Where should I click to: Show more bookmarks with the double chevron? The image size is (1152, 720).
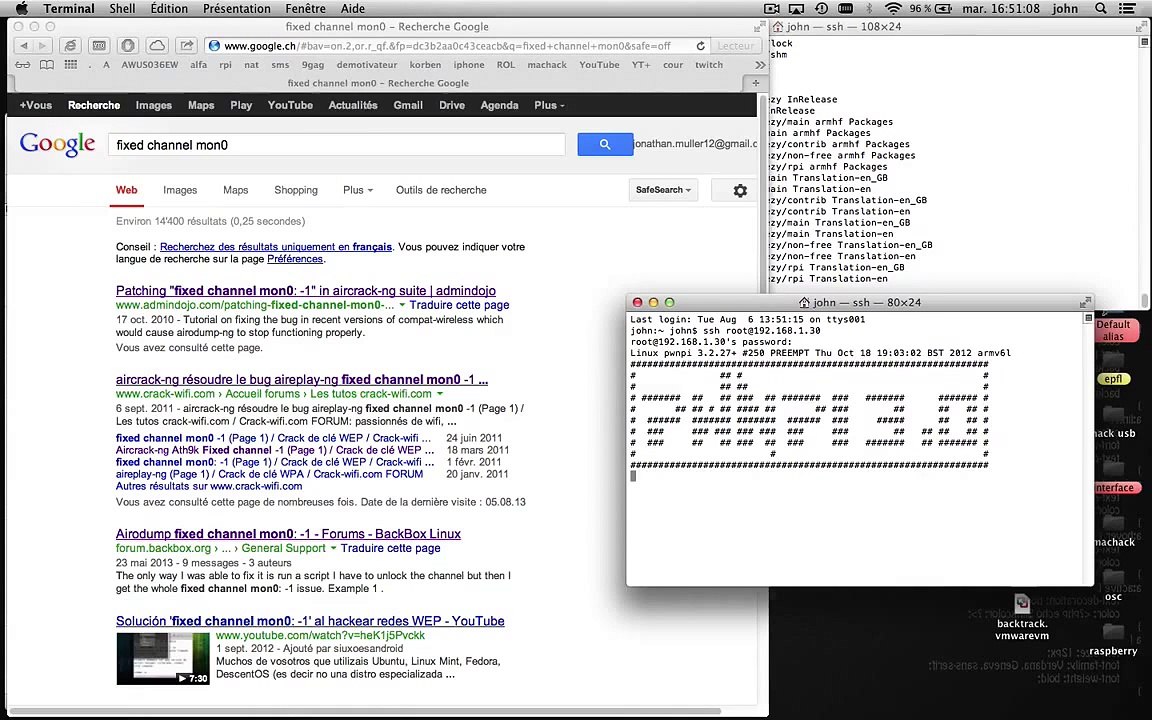(x=760, y=65)
